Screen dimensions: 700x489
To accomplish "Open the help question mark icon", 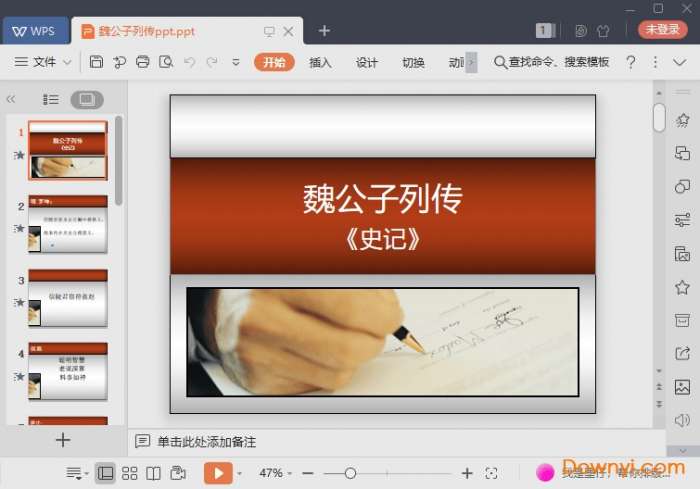I will point(630,62).
